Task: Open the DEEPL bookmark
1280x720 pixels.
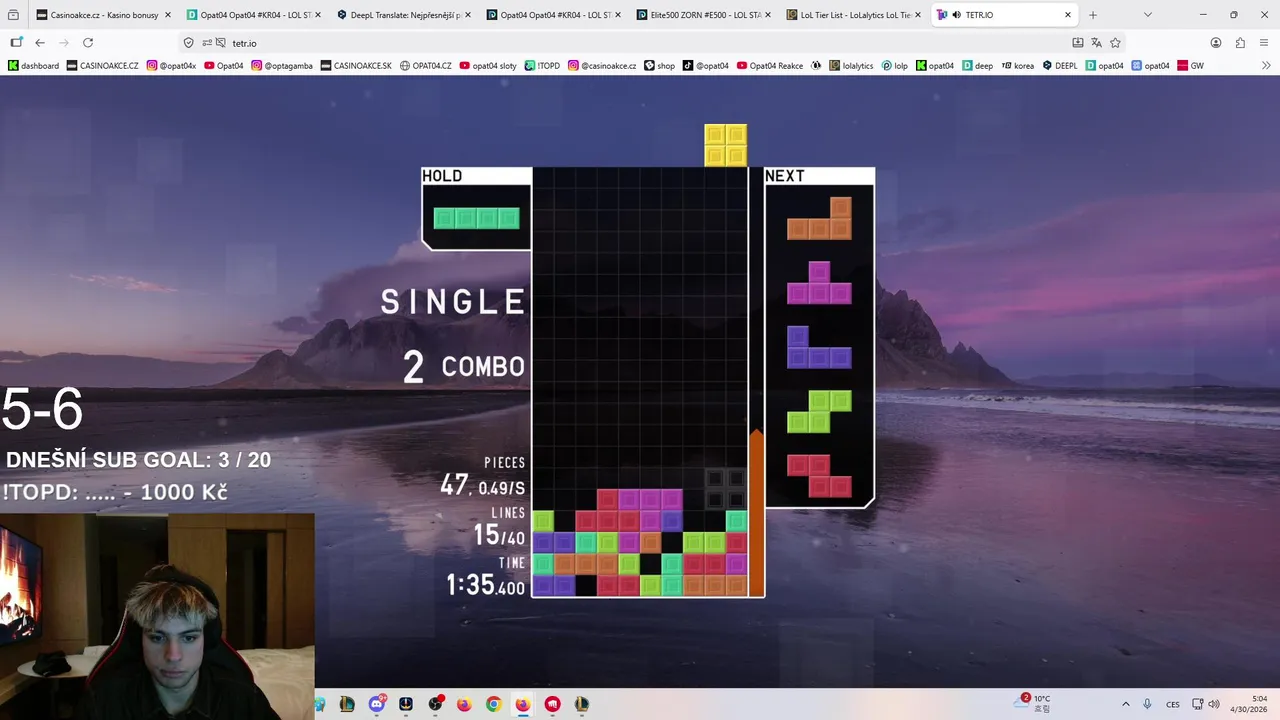Action: click(x=1059, y=66)
